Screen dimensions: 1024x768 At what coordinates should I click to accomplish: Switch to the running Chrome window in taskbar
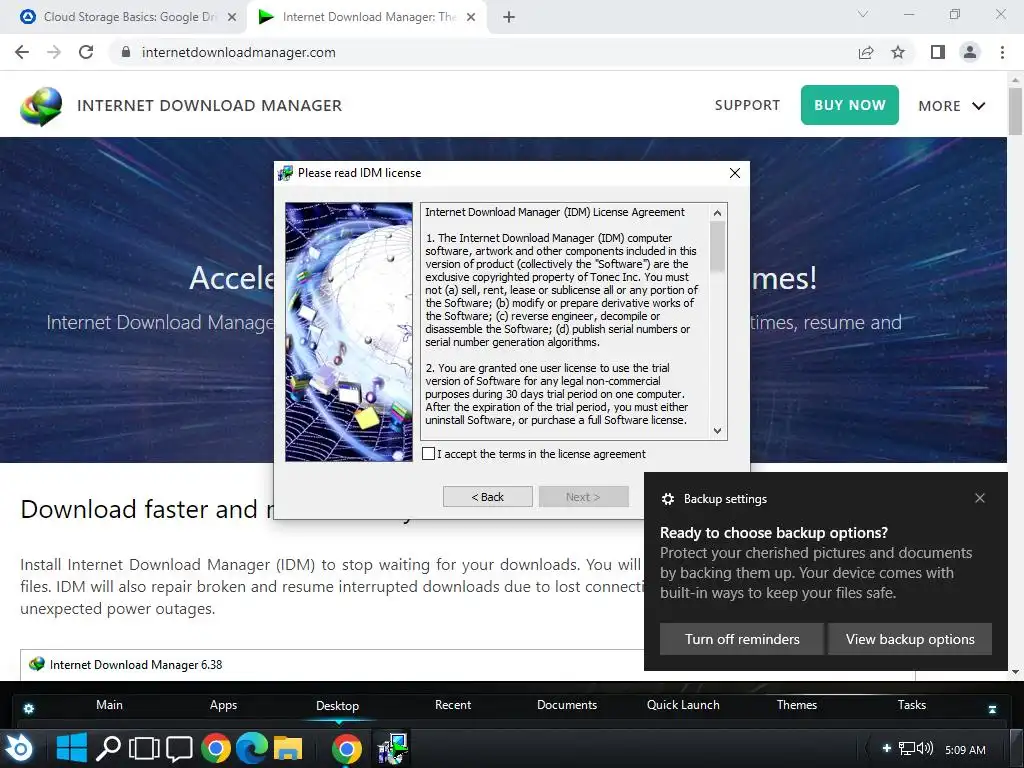[x=346, y=748]
